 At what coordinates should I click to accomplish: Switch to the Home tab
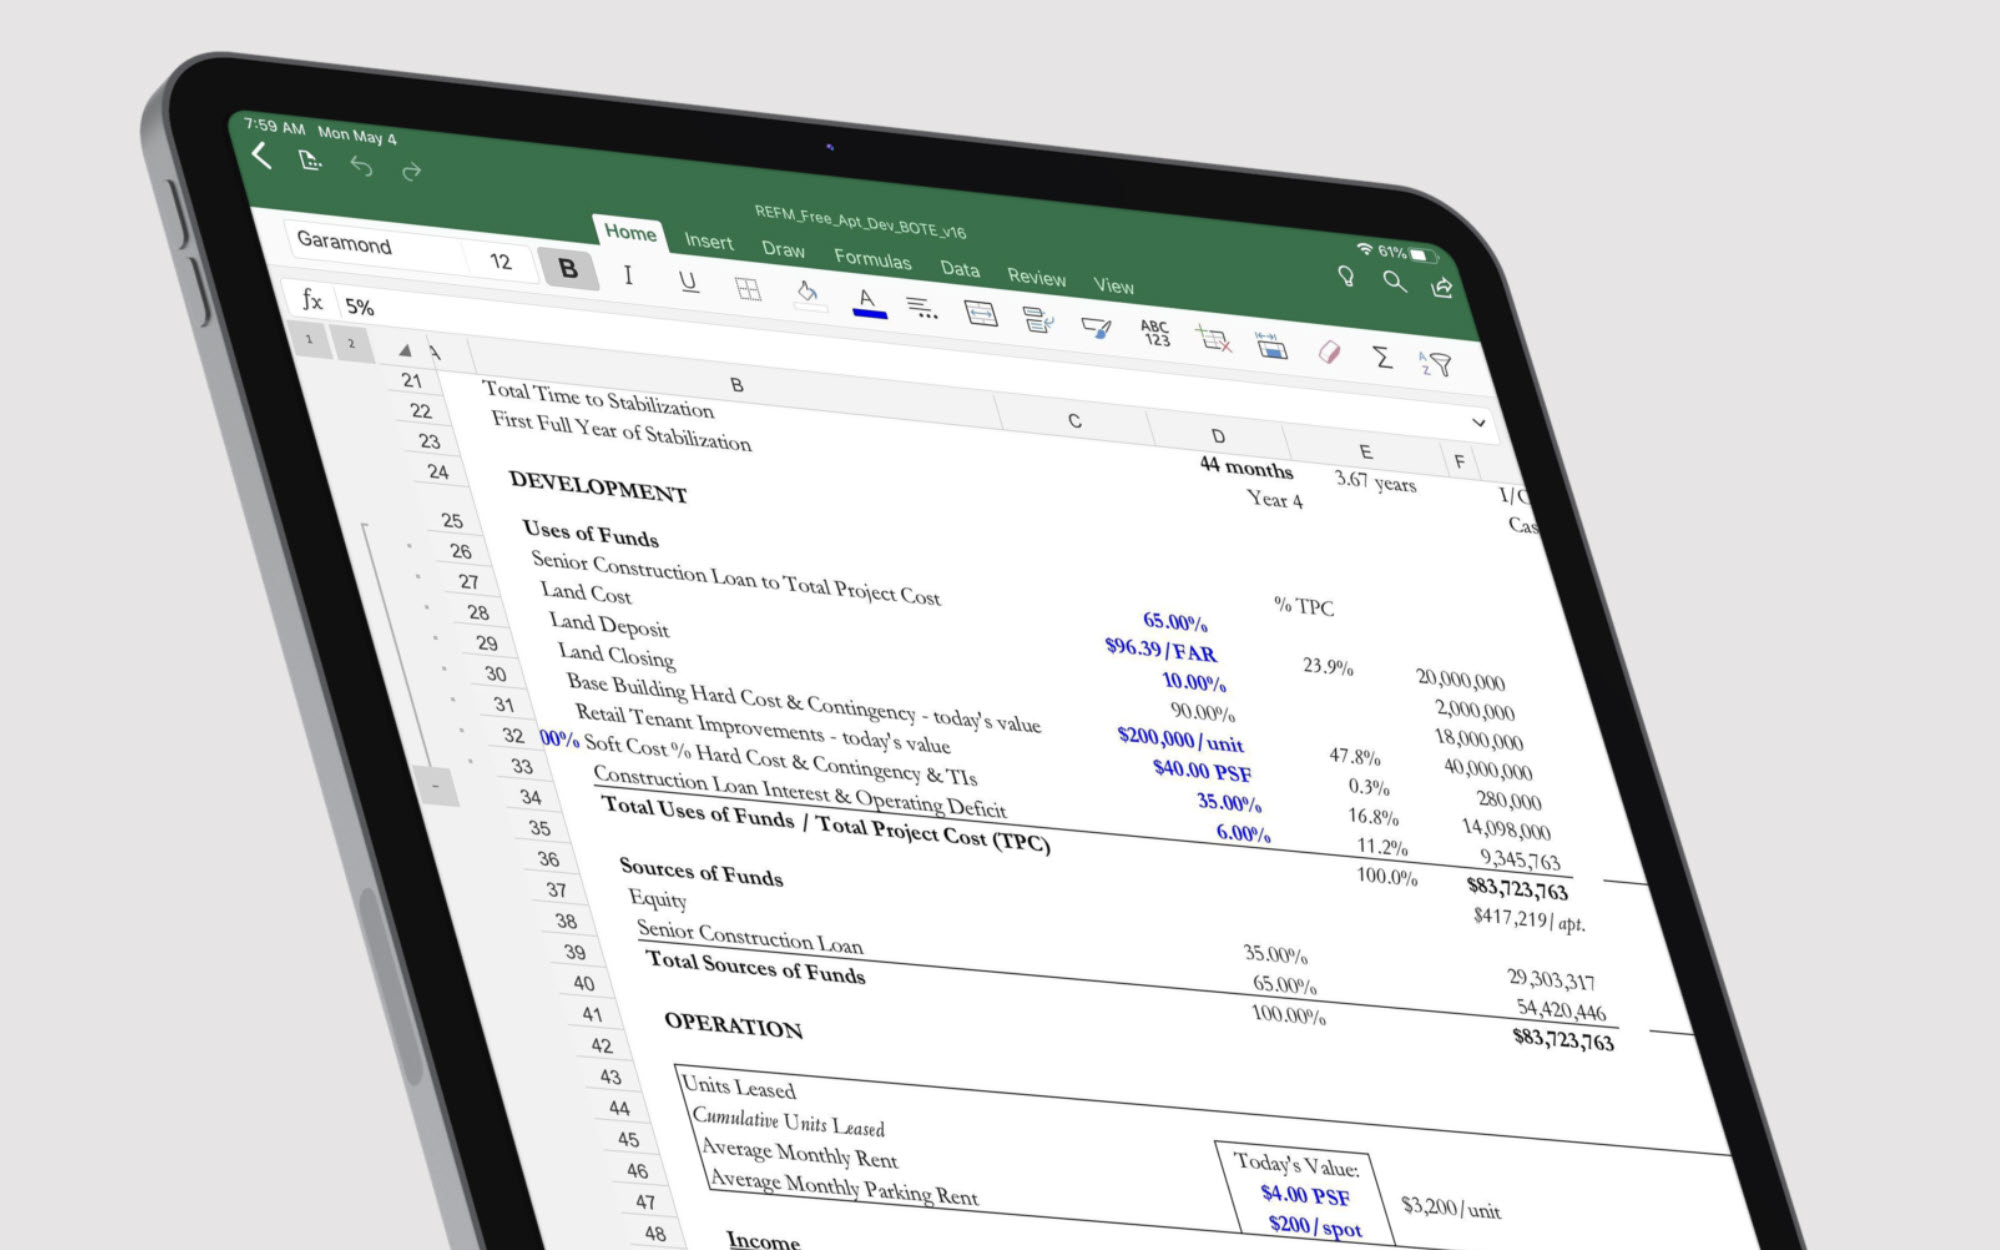coord(630,232)
